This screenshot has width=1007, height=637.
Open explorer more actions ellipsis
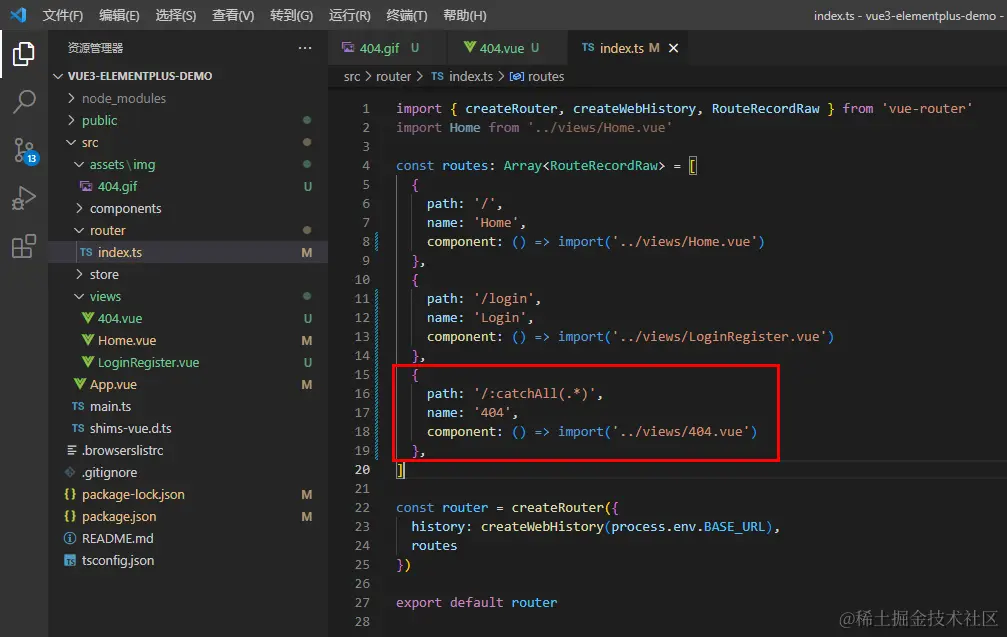[305, 48]
